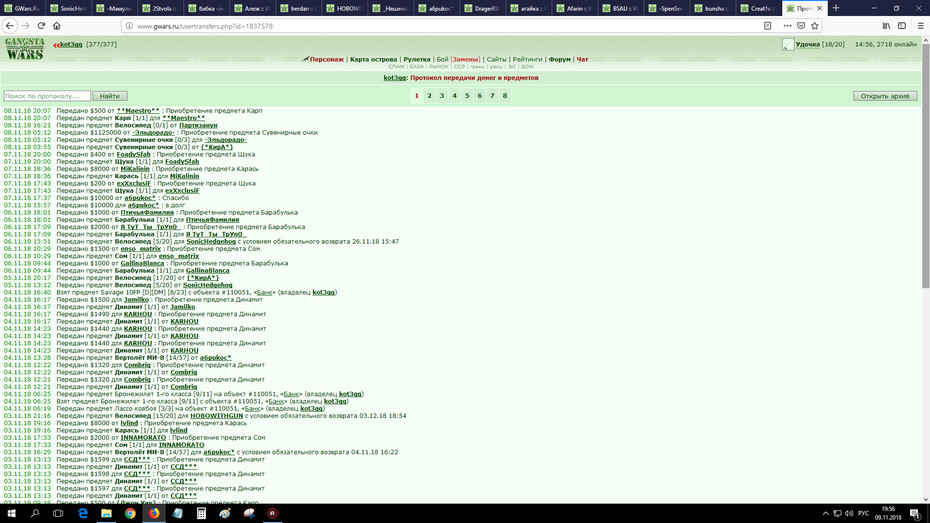Go back using browser back arrow
The width and height of the screenshot is (930, 523).
[9, 26]
